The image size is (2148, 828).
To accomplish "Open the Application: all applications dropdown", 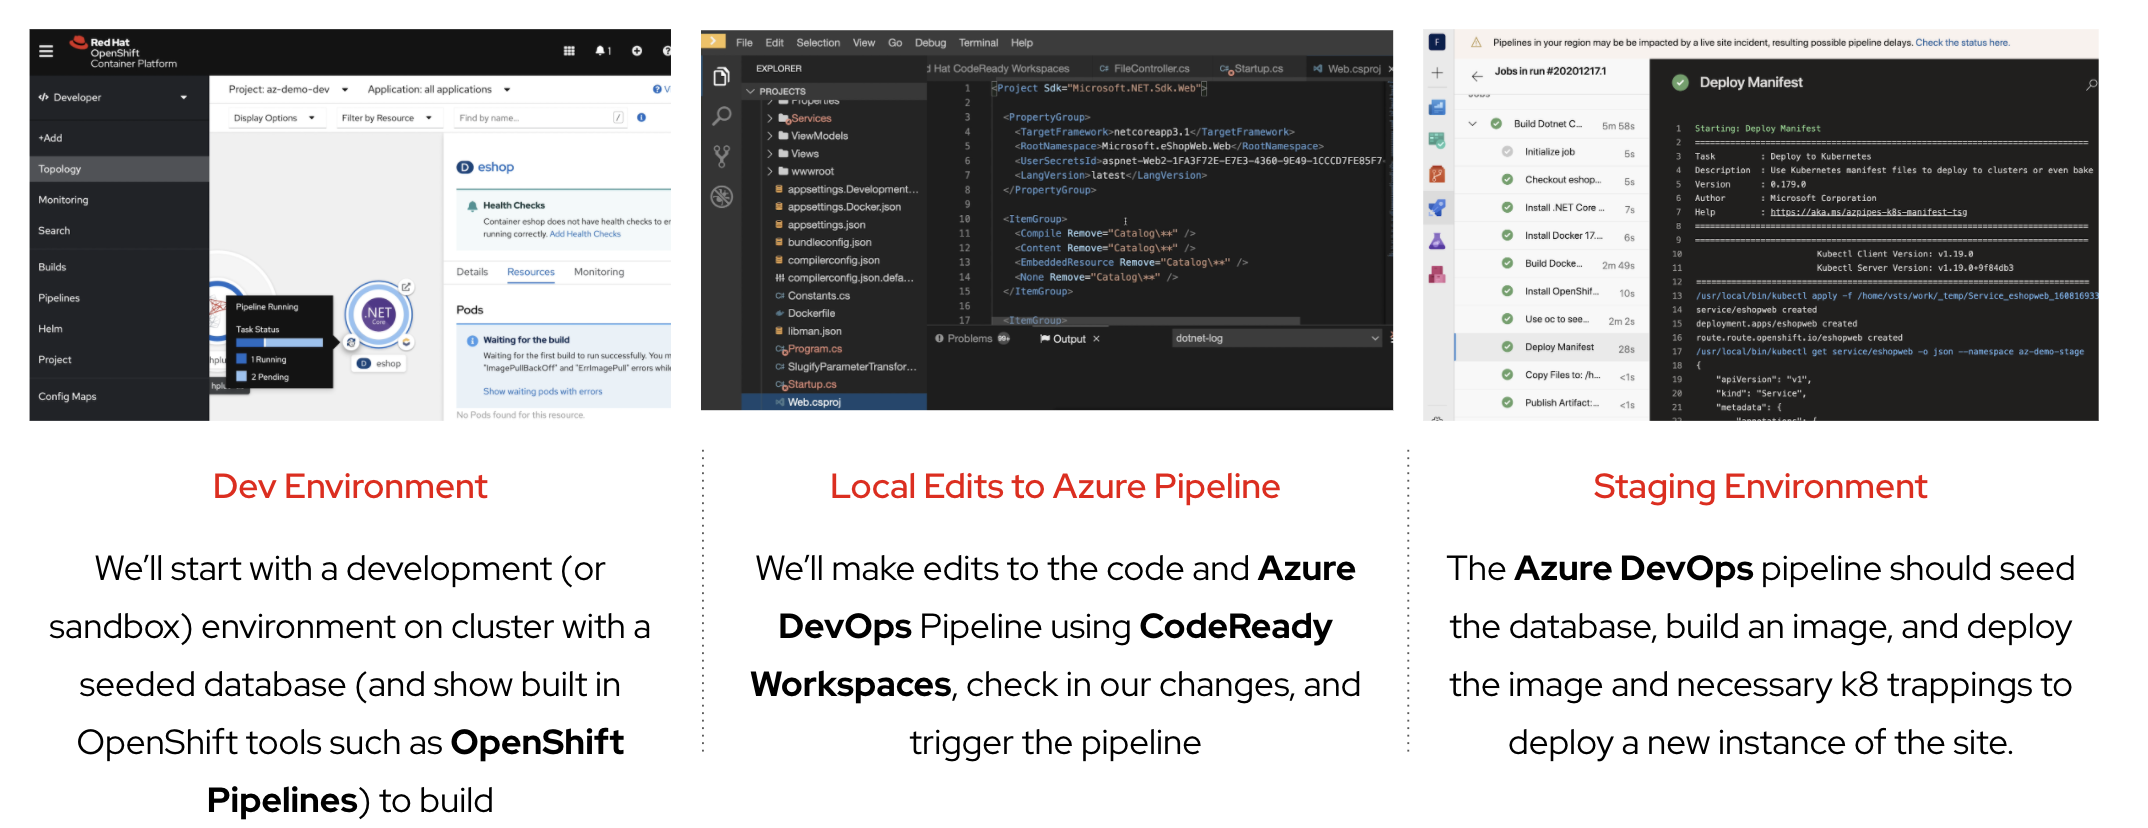I will pos(439,90).
